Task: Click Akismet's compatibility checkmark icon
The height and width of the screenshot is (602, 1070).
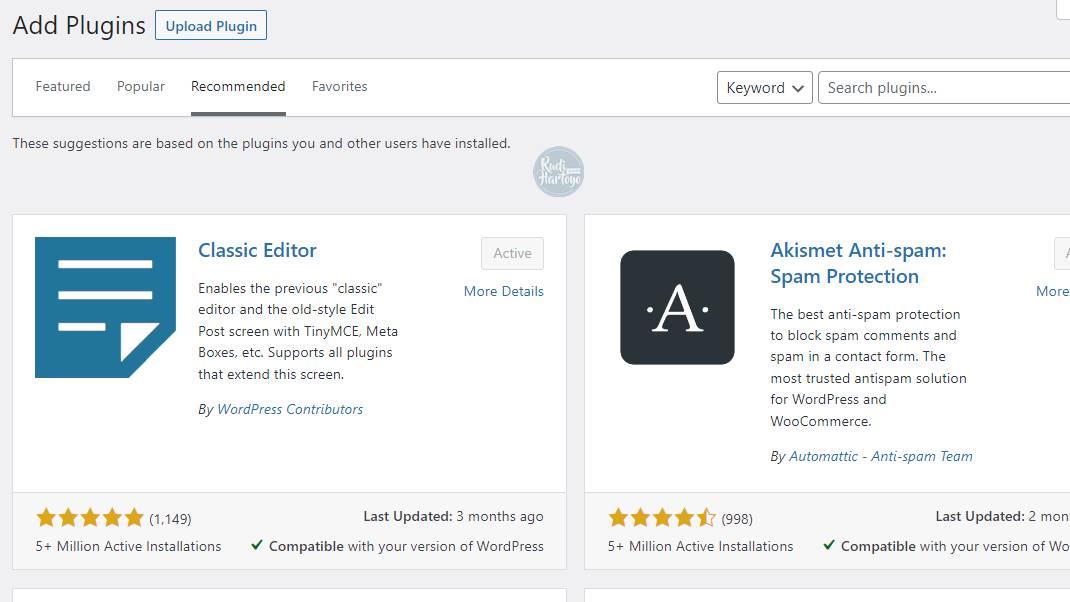Action: click(828, 545)
